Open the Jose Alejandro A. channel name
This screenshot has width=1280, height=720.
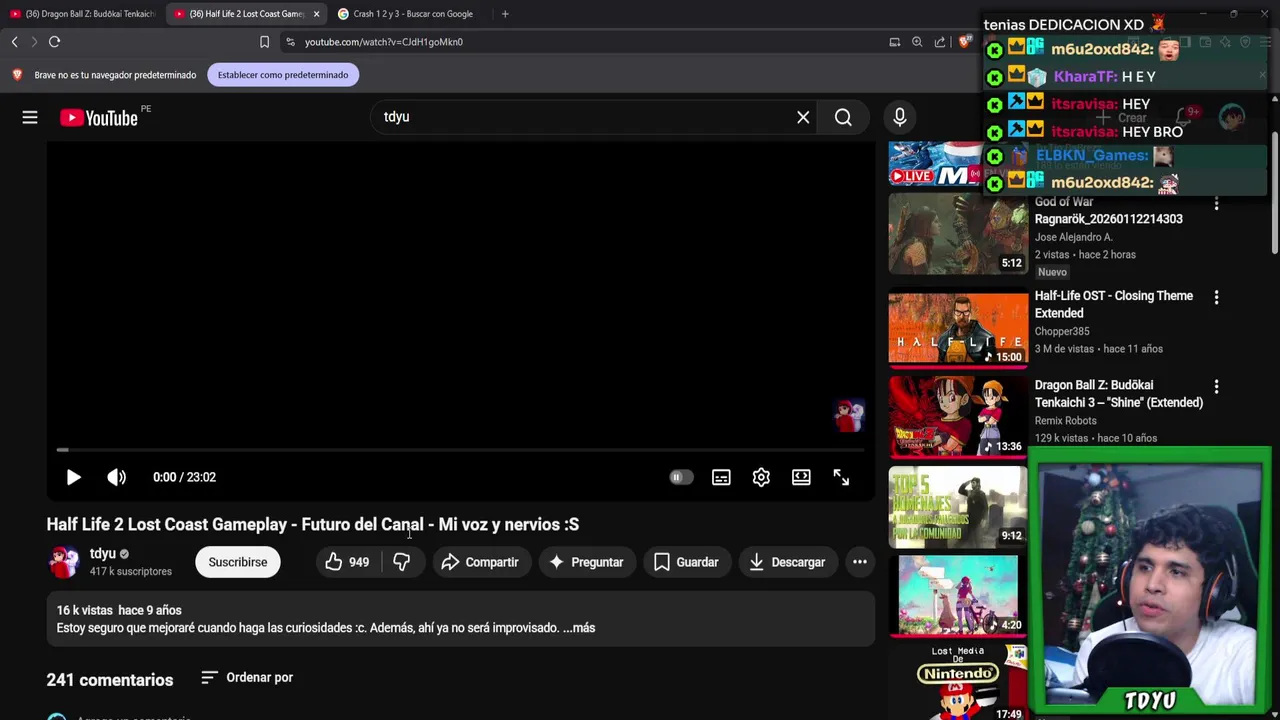click(1074, 237)
